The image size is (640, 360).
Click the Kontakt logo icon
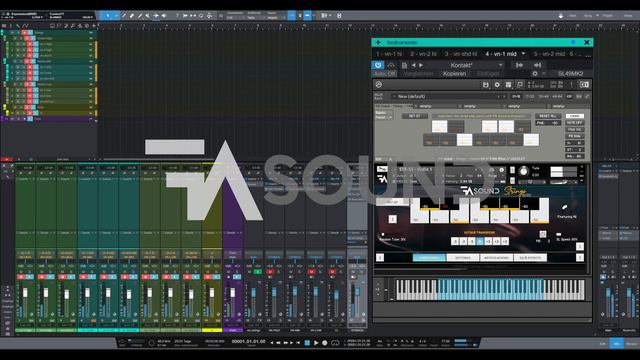pos(379,84)
